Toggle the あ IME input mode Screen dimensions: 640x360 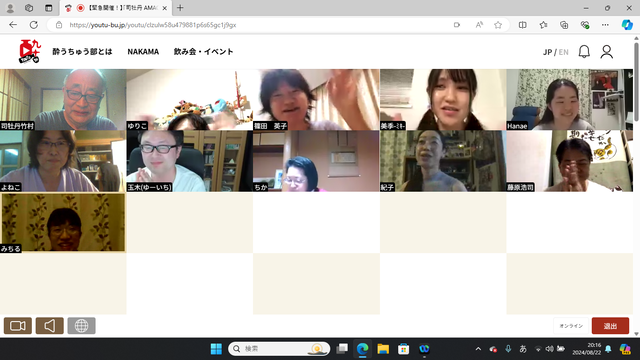pos(523,349)
